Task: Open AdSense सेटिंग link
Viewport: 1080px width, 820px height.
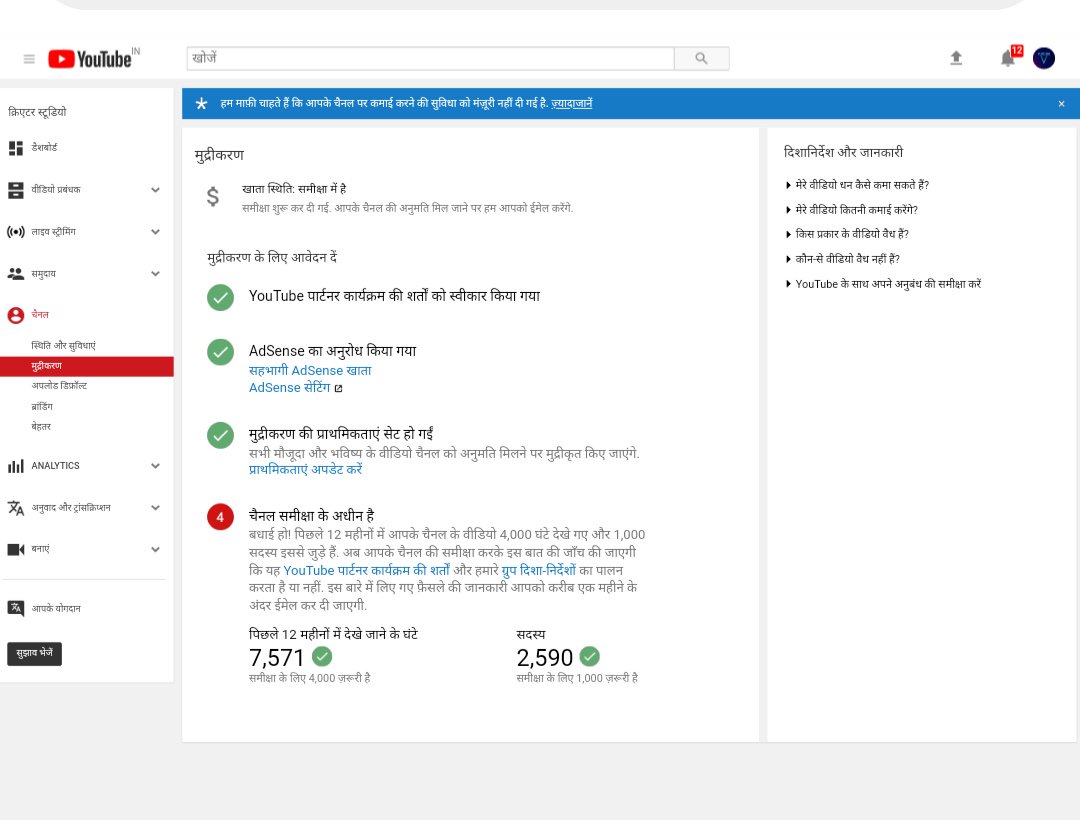Action: pos(289,388)
